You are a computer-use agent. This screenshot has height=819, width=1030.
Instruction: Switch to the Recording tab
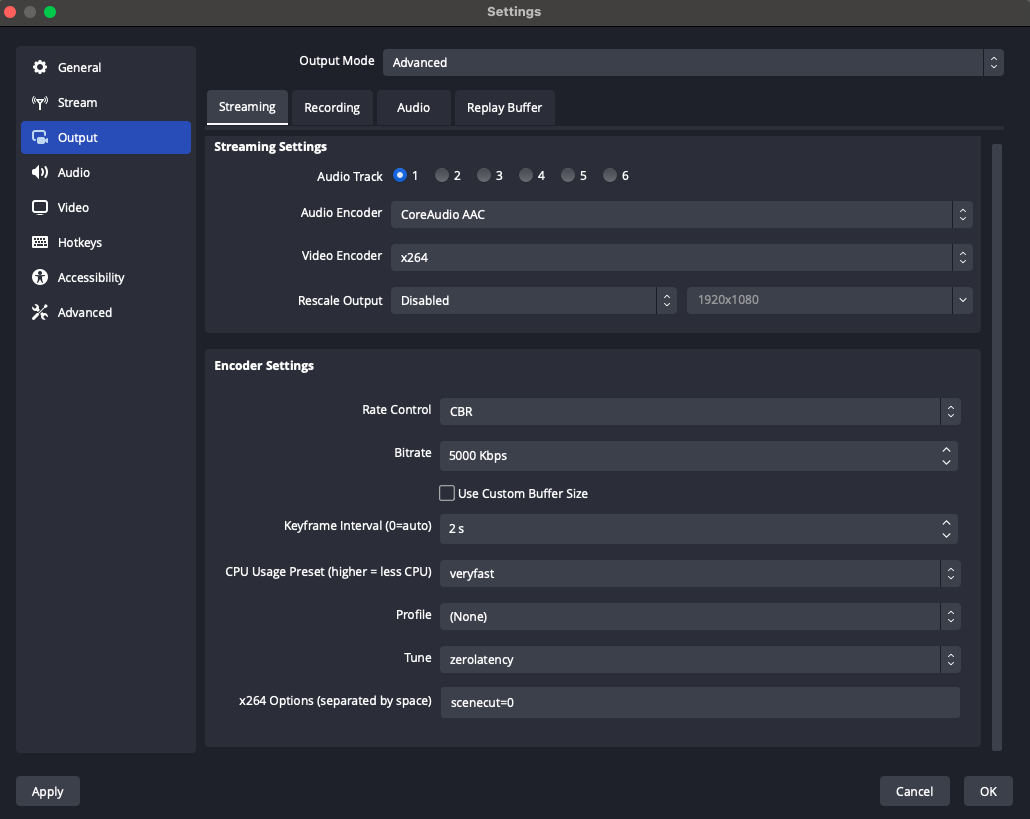(332, 108)
